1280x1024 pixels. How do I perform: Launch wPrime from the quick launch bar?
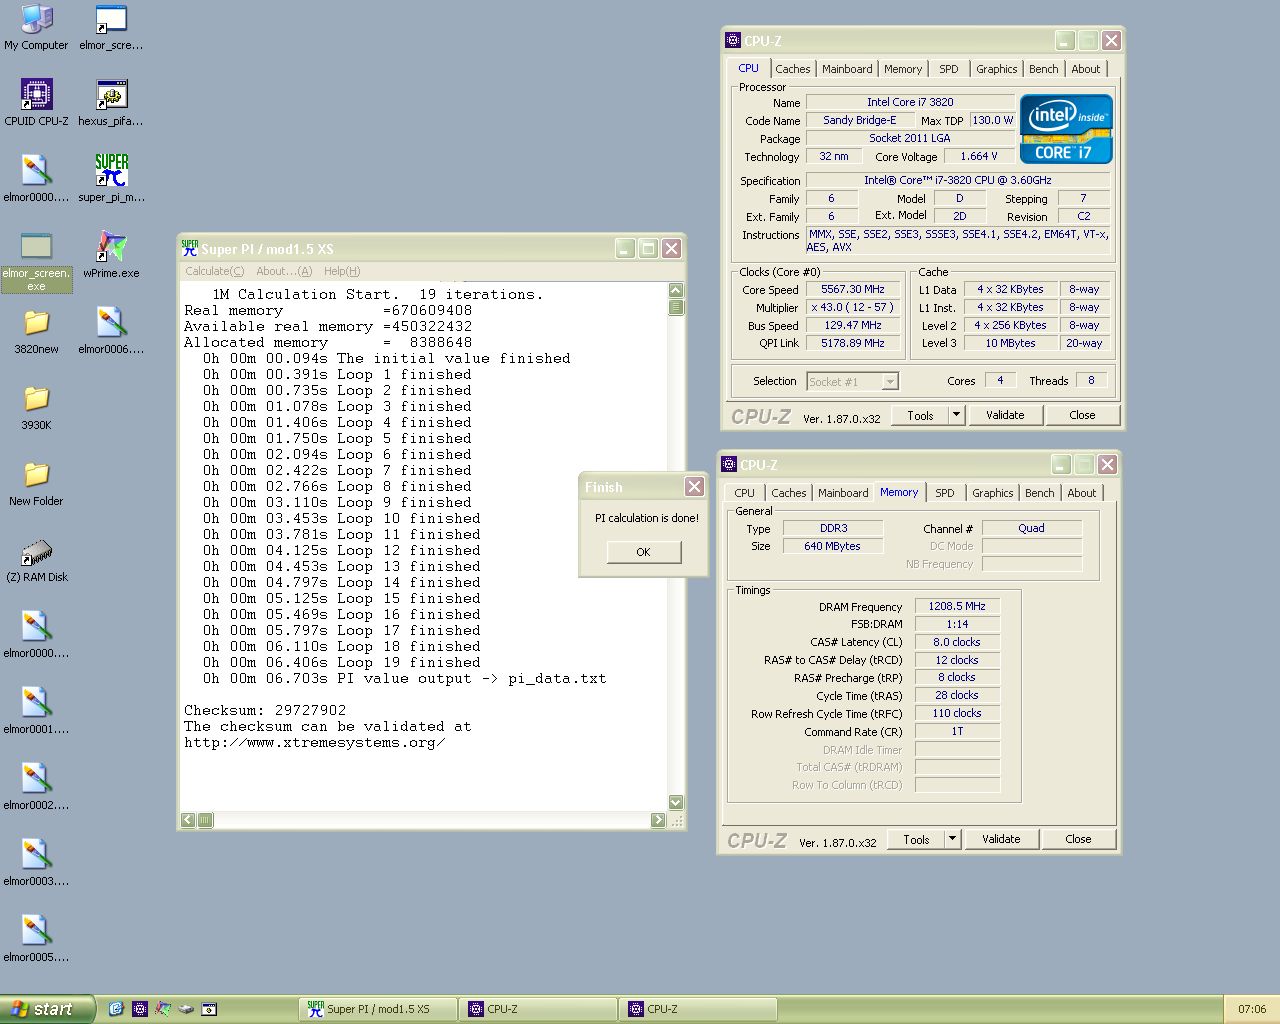[x=163, y=1009]
